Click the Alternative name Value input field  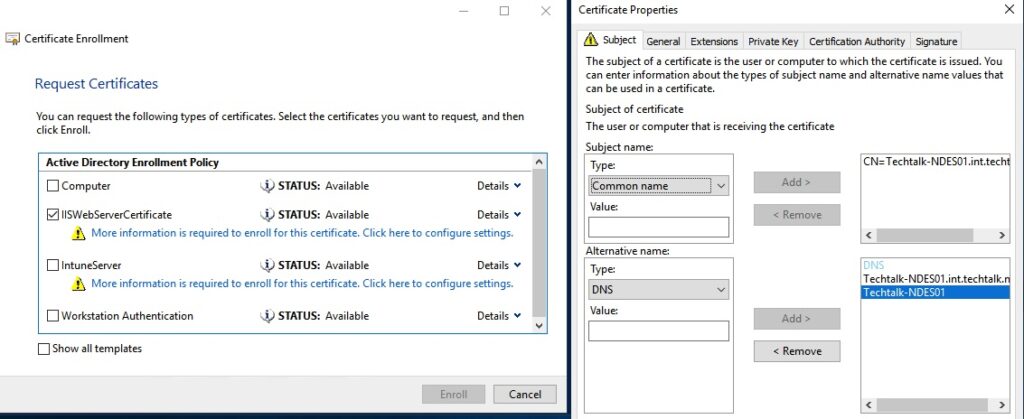point(659,331)
